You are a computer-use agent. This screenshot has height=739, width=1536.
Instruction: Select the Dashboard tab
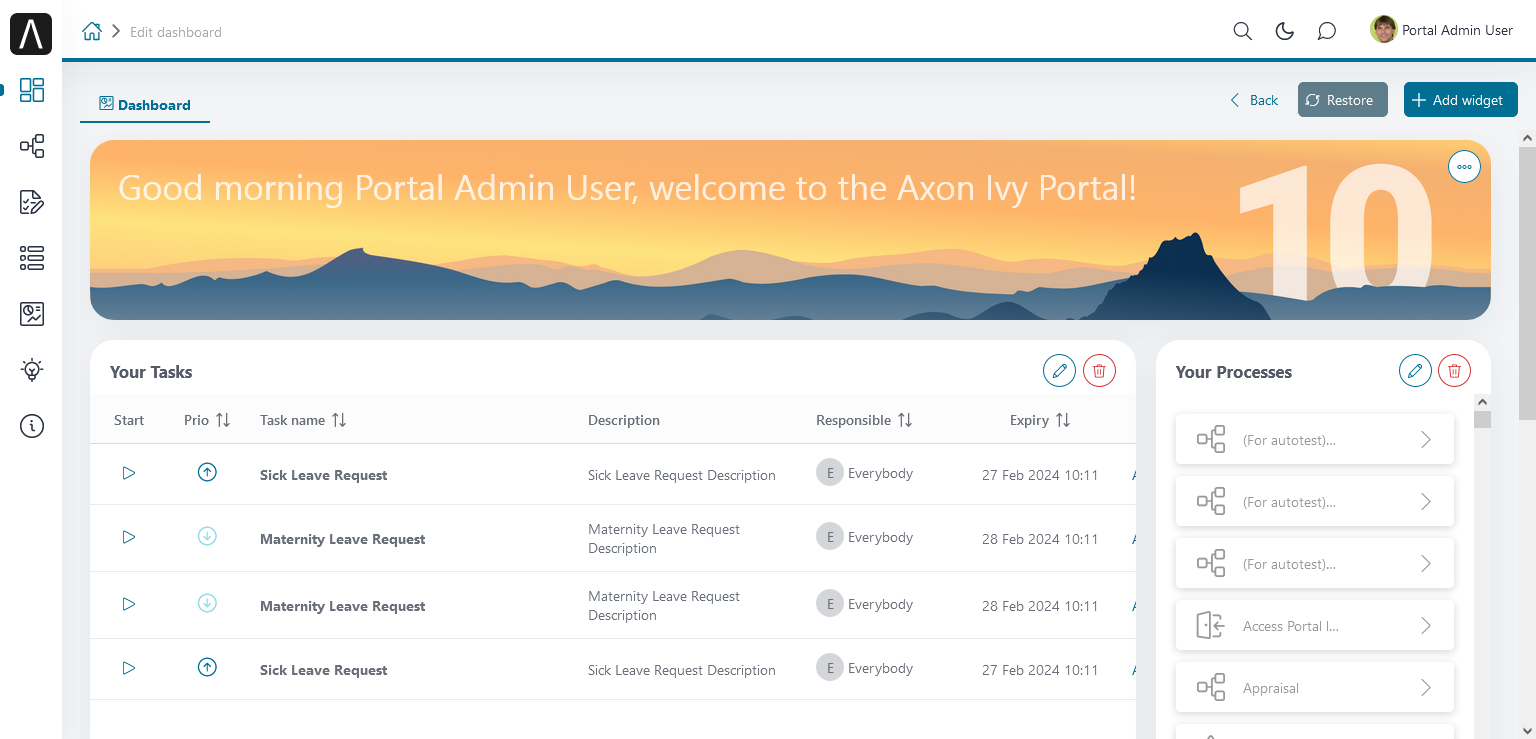pyautogui.click(x=145, y=104)
